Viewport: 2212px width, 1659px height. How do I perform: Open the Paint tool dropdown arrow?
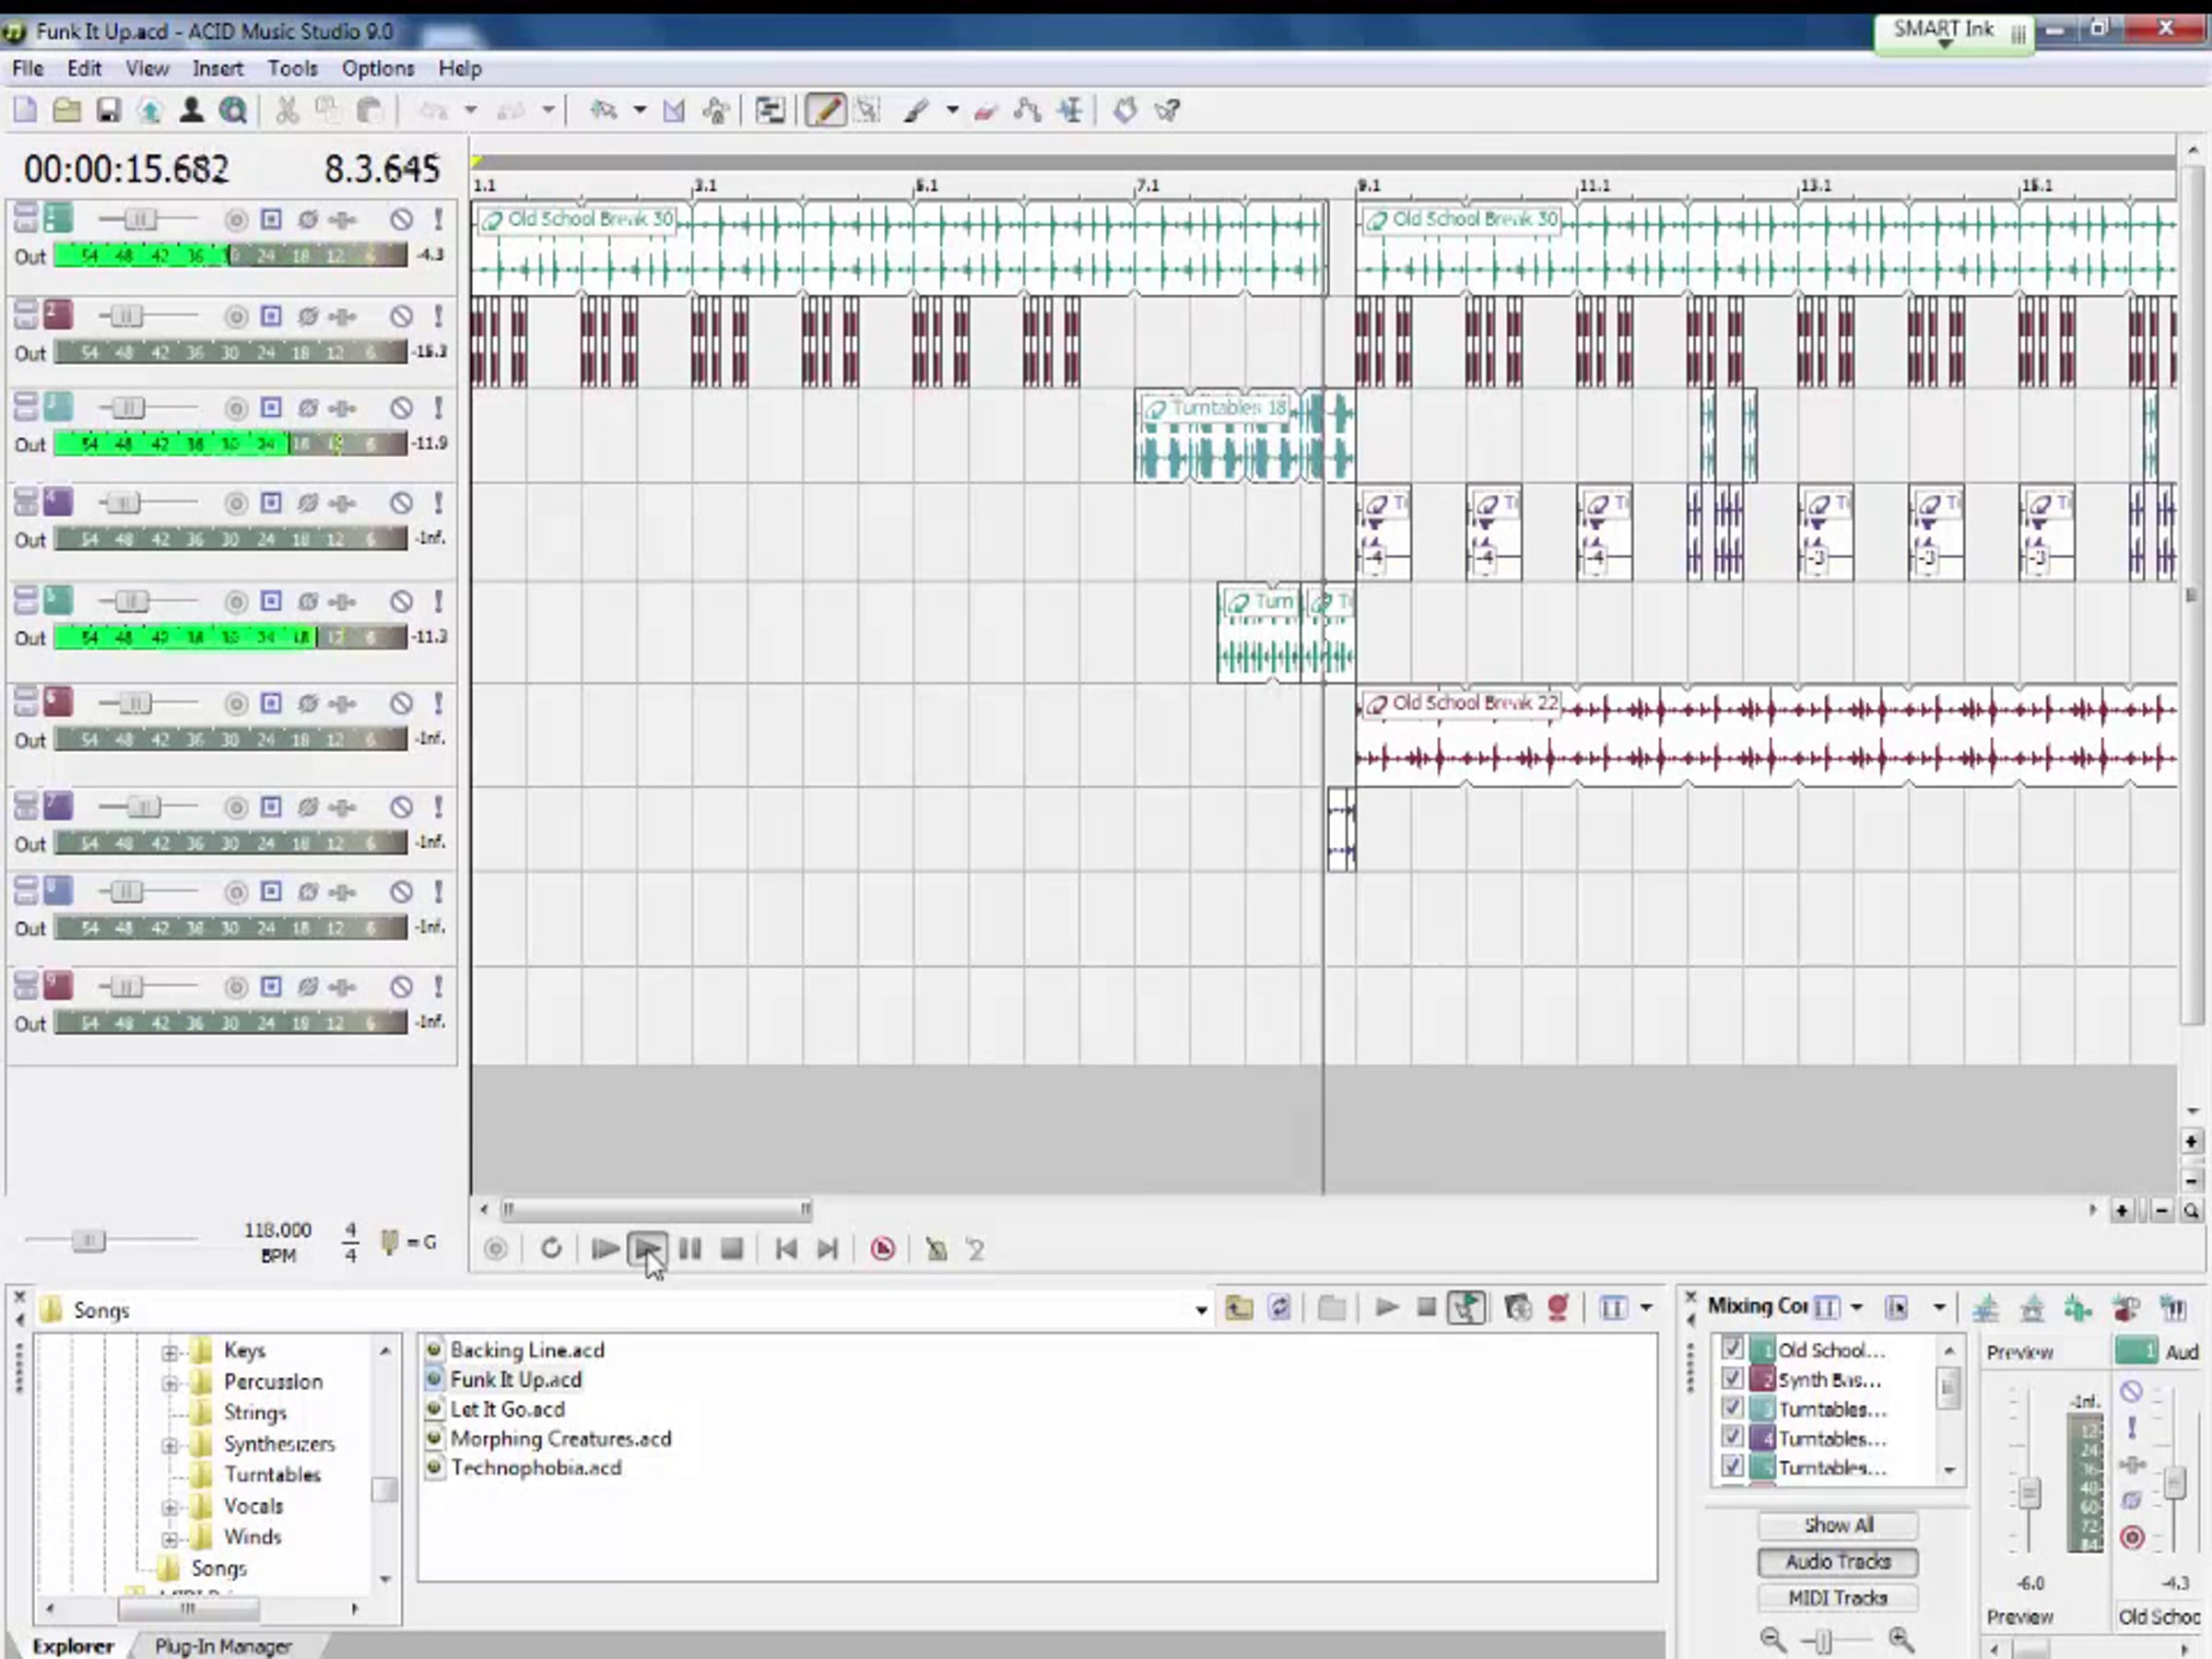tap(951, 110)
